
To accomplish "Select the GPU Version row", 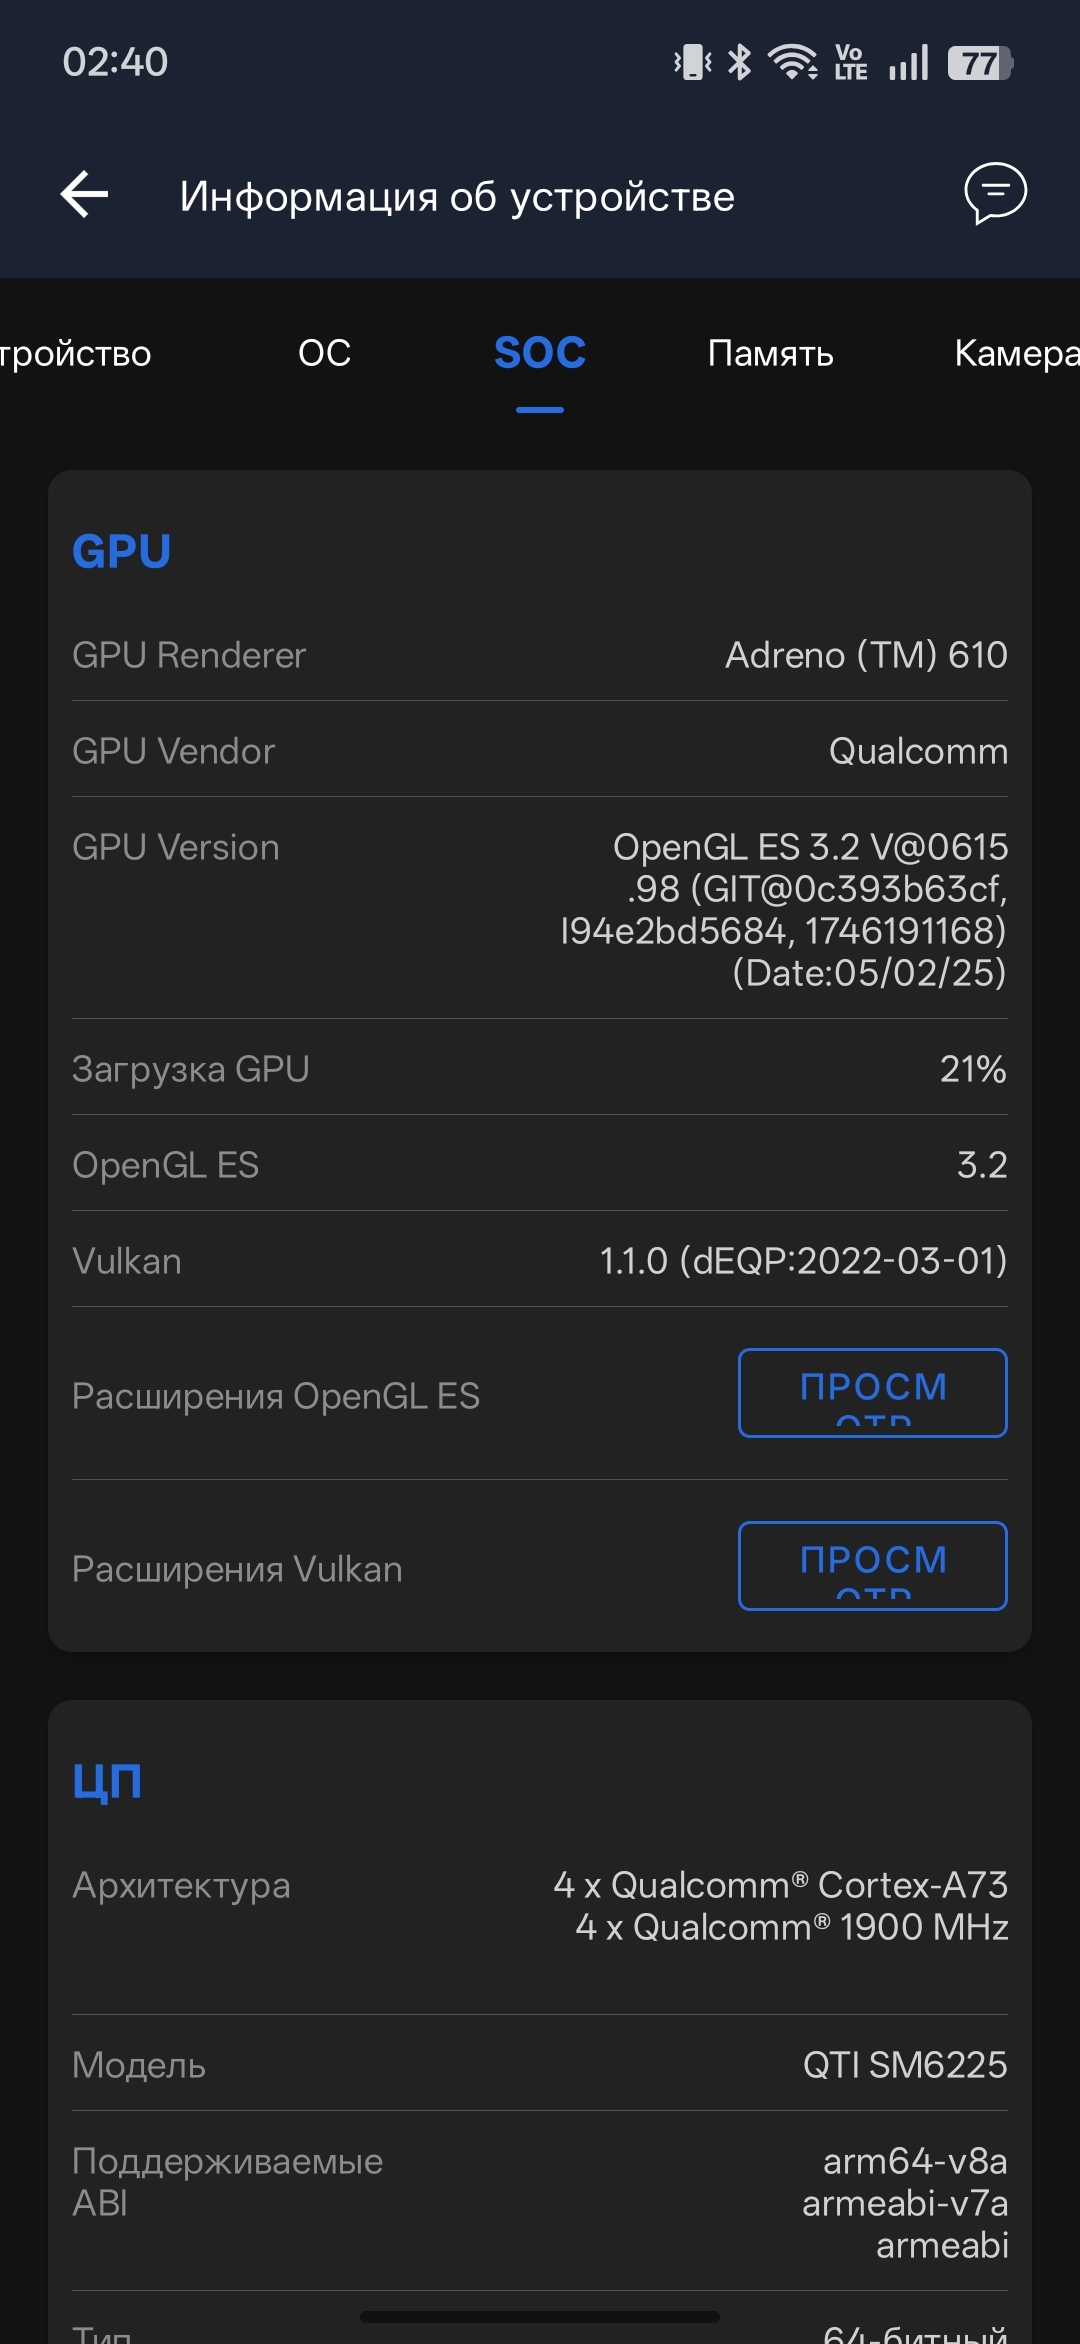I will tap(540, 909).
